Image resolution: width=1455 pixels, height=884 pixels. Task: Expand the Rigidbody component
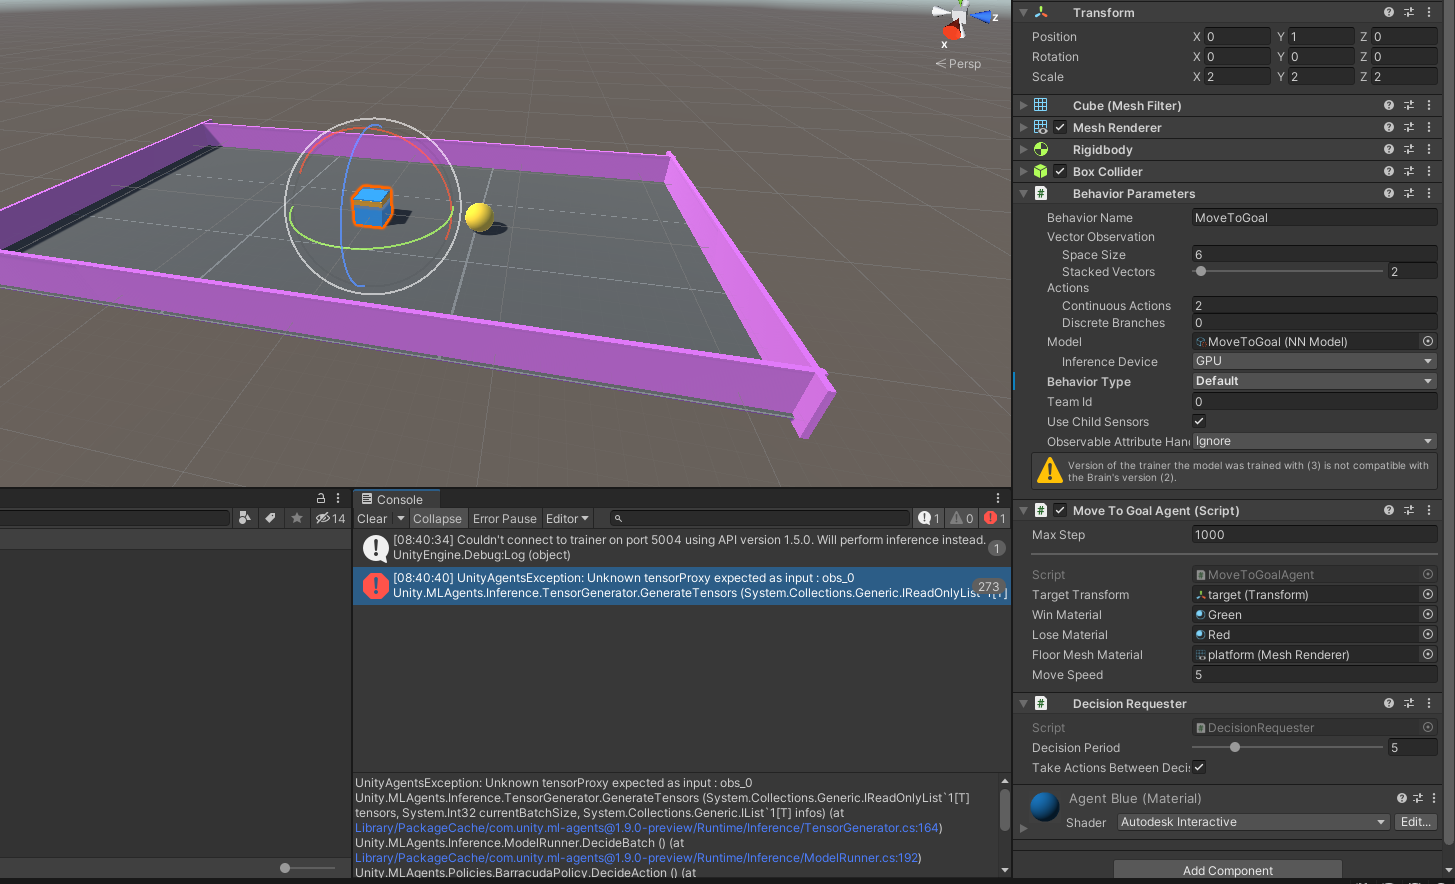click(x=1022, y=149)
